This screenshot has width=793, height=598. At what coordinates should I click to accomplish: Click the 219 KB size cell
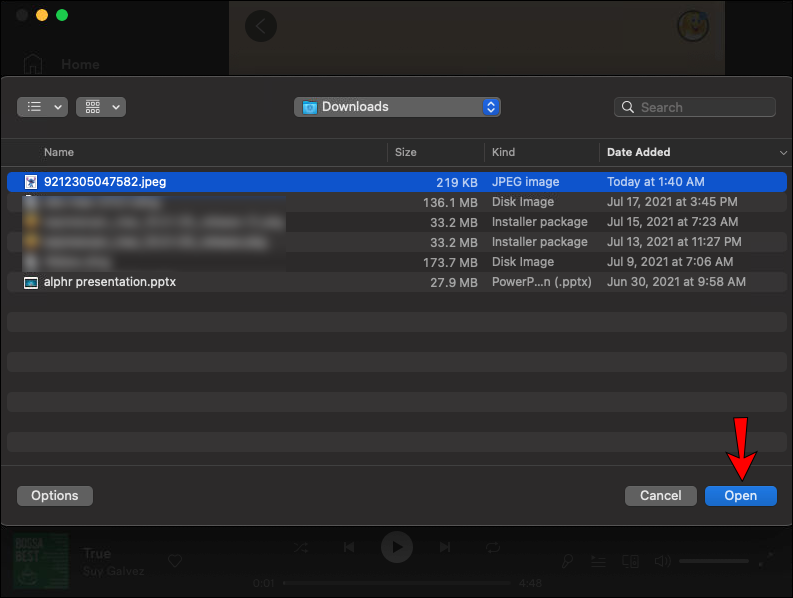point(457,182)
